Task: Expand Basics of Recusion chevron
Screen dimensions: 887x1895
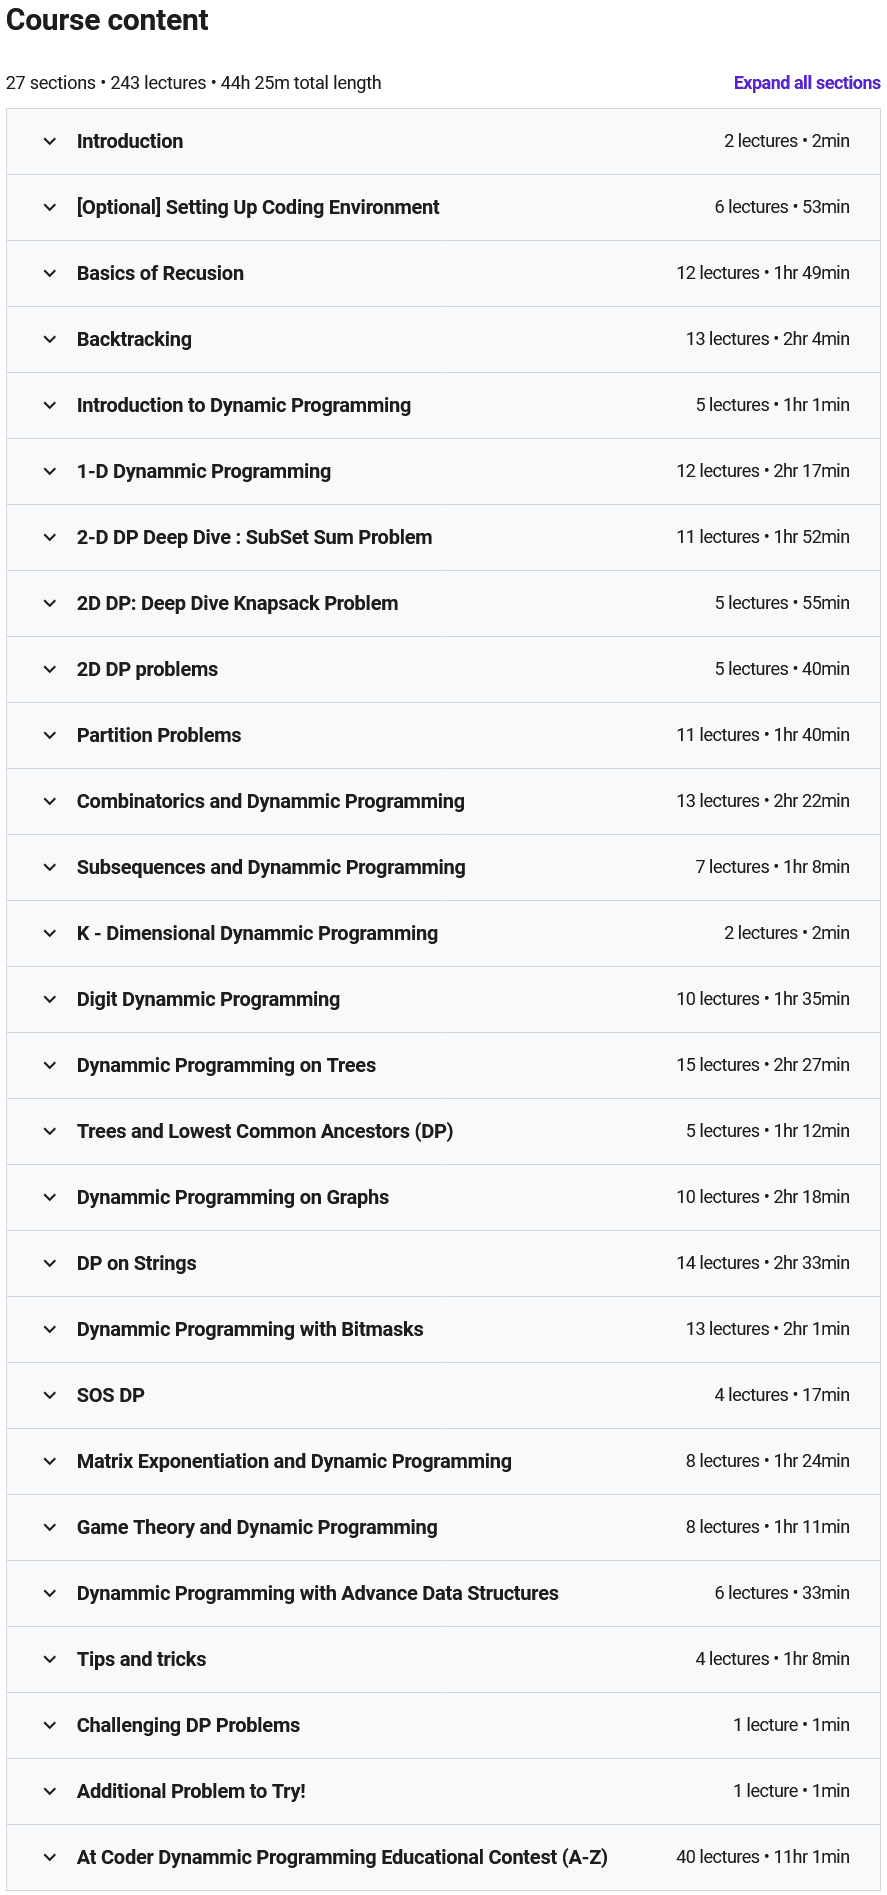Action: [x=50, y=273]
